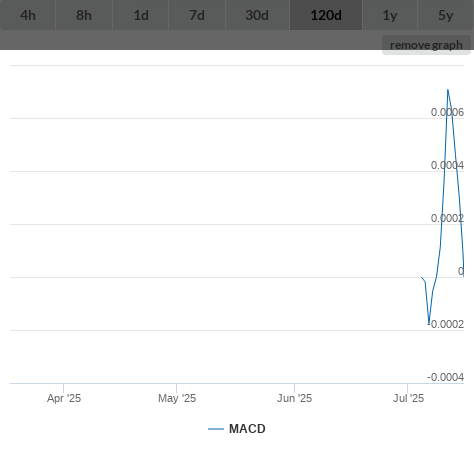The image size is (474, 455).
Task: Click the Apr '25 x-axis label
Action: [x=64, y=398]
